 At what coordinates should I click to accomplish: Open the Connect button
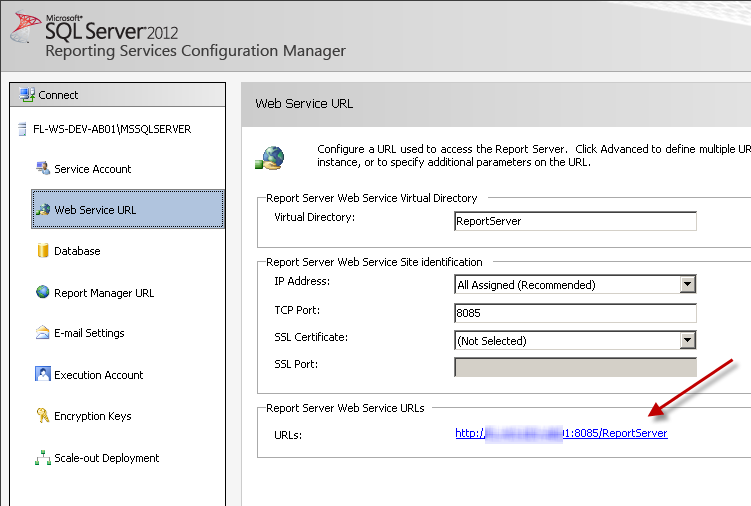tap(117, 95)
